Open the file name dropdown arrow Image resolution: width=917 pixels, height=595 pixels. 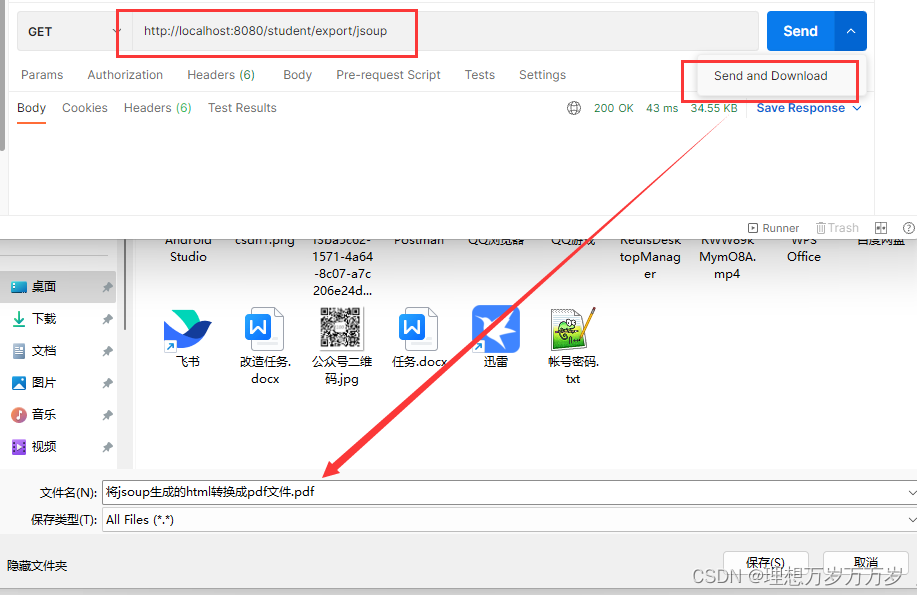[912, 493]
